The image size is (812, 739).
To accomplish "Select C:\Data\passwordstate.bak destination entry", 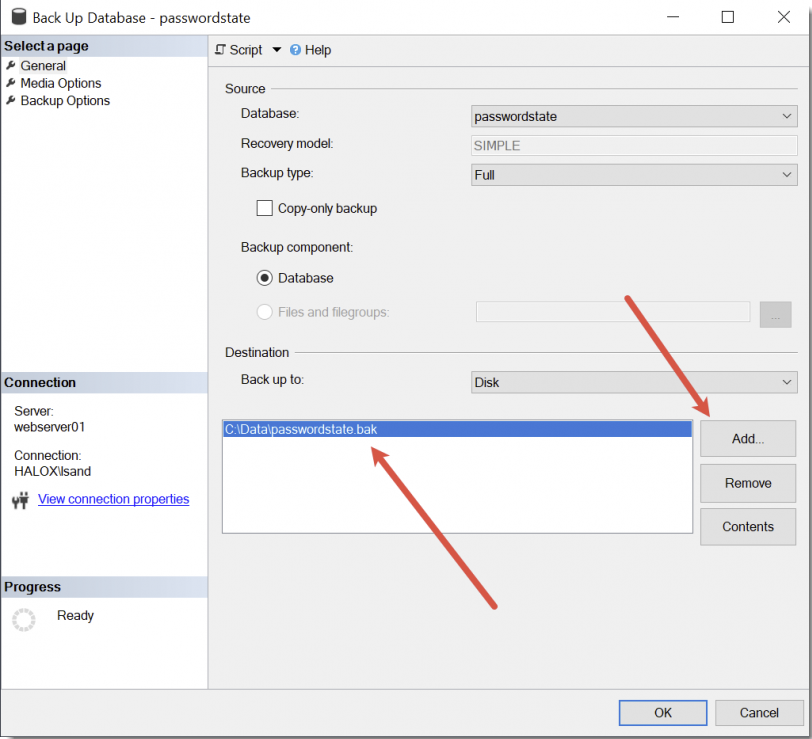I will (457, 429).
